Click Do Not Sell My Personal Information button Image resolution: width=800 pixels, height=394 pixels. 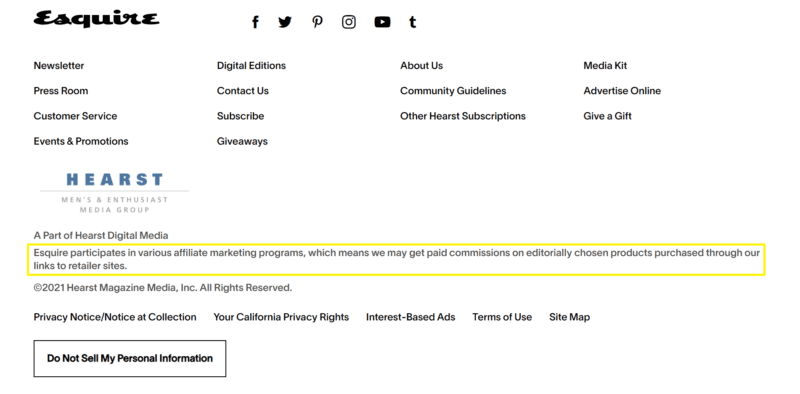pyautogui.click(x=130, y=359)
